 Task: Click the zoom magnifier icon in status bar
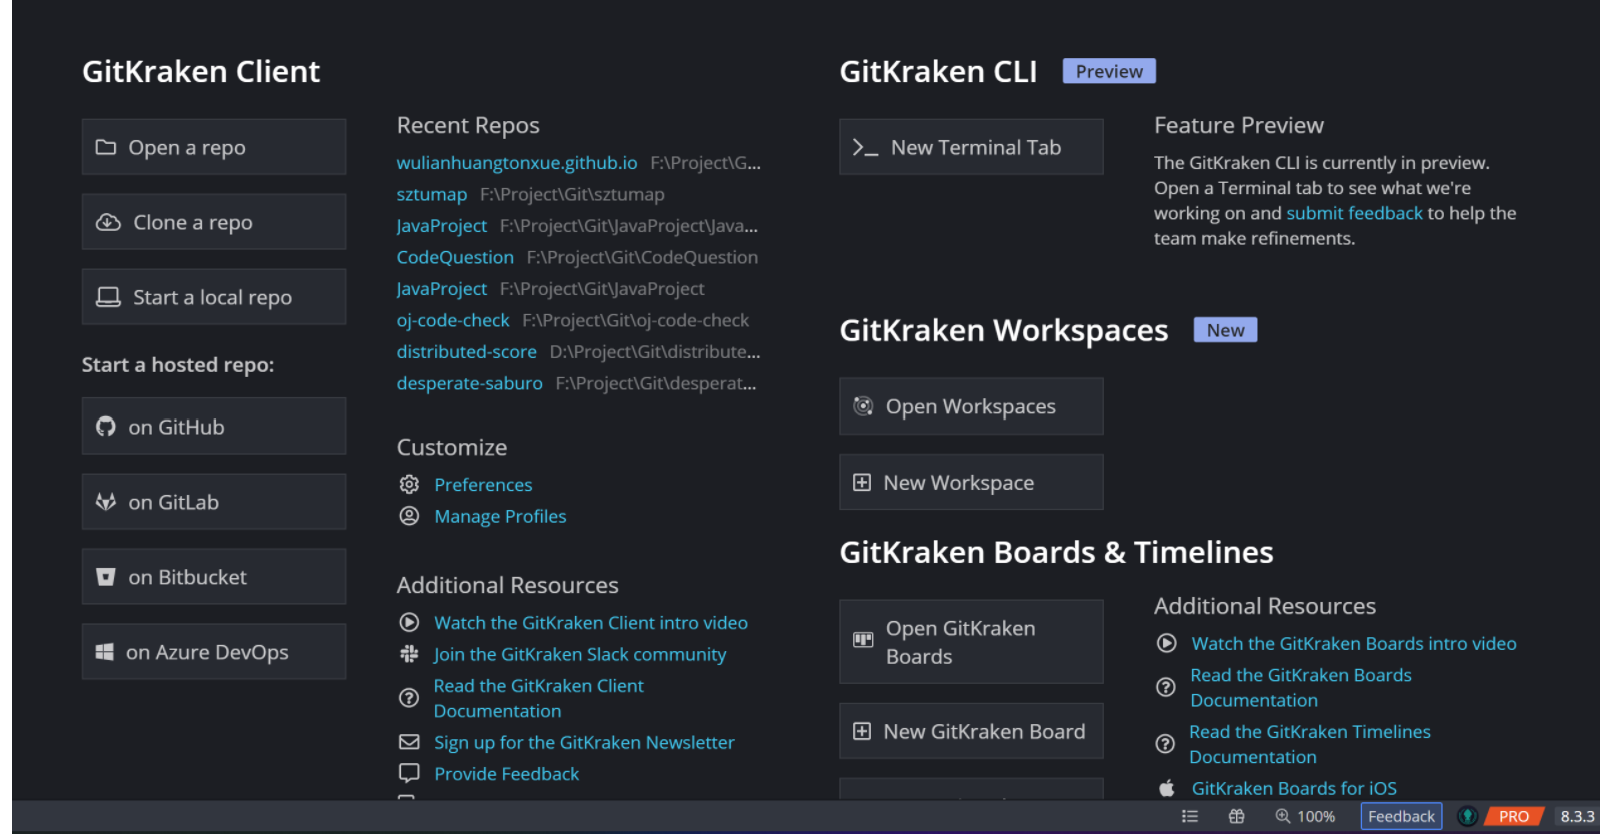(1283, 816)
